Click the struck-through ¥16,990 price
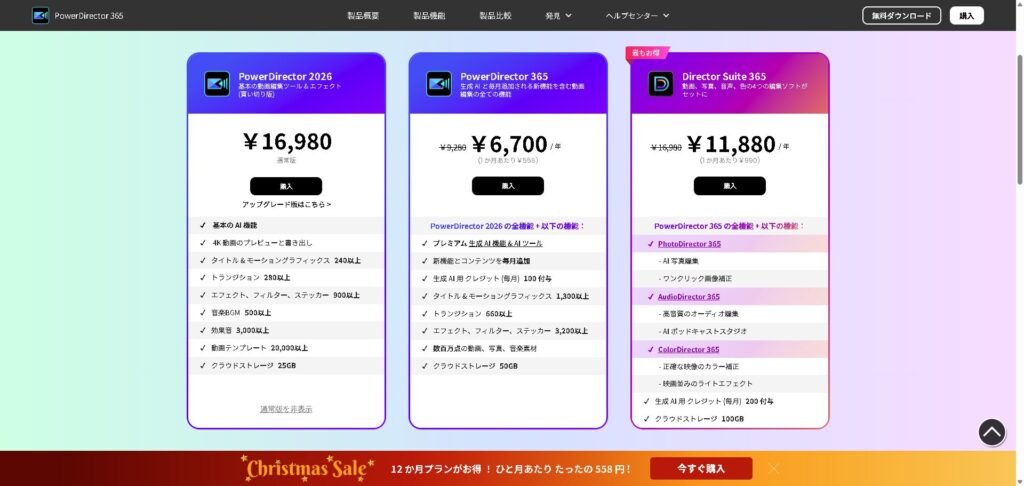This screenshot has width=1024, height=486. (x=666, y=148)
